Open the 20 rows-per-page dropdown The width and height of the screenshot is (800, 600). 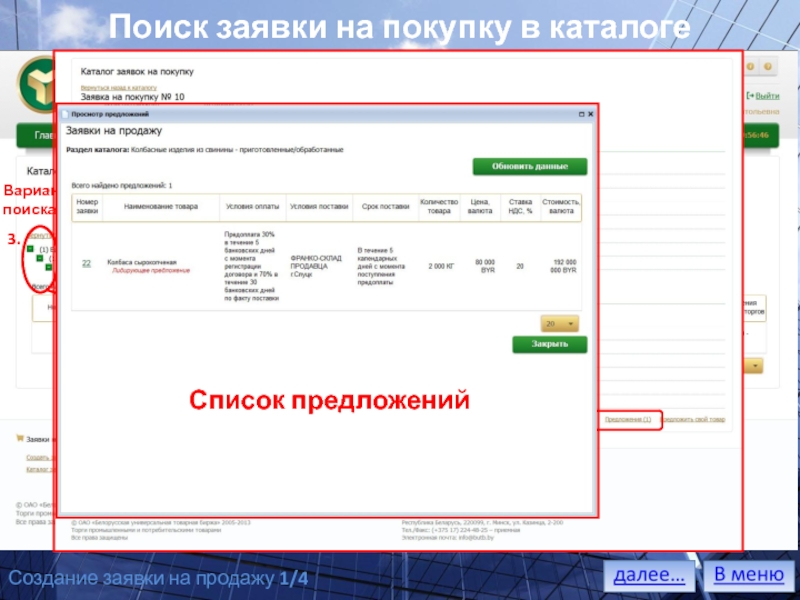560,323
